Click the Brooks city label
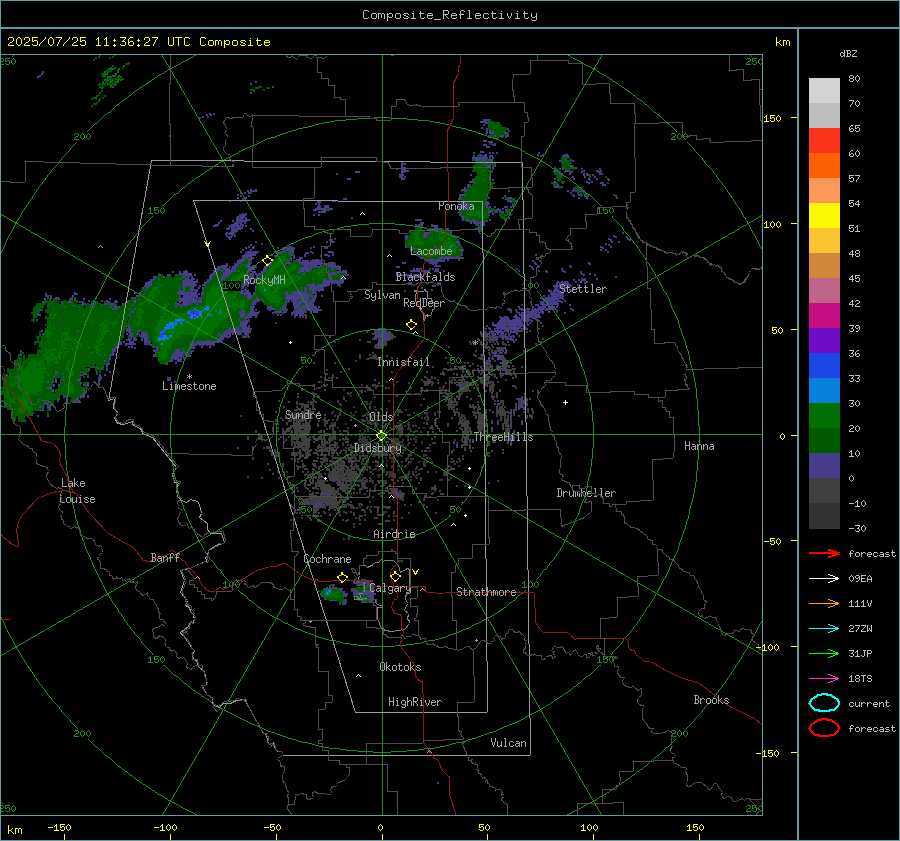 click(711, 700)
